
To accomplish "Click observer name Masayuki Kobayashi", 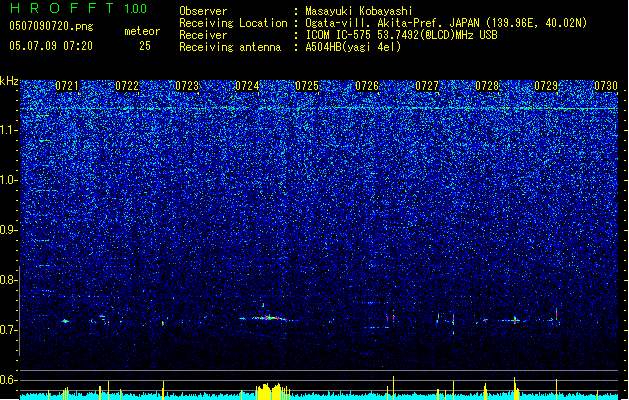I will (x=359, y=11).
